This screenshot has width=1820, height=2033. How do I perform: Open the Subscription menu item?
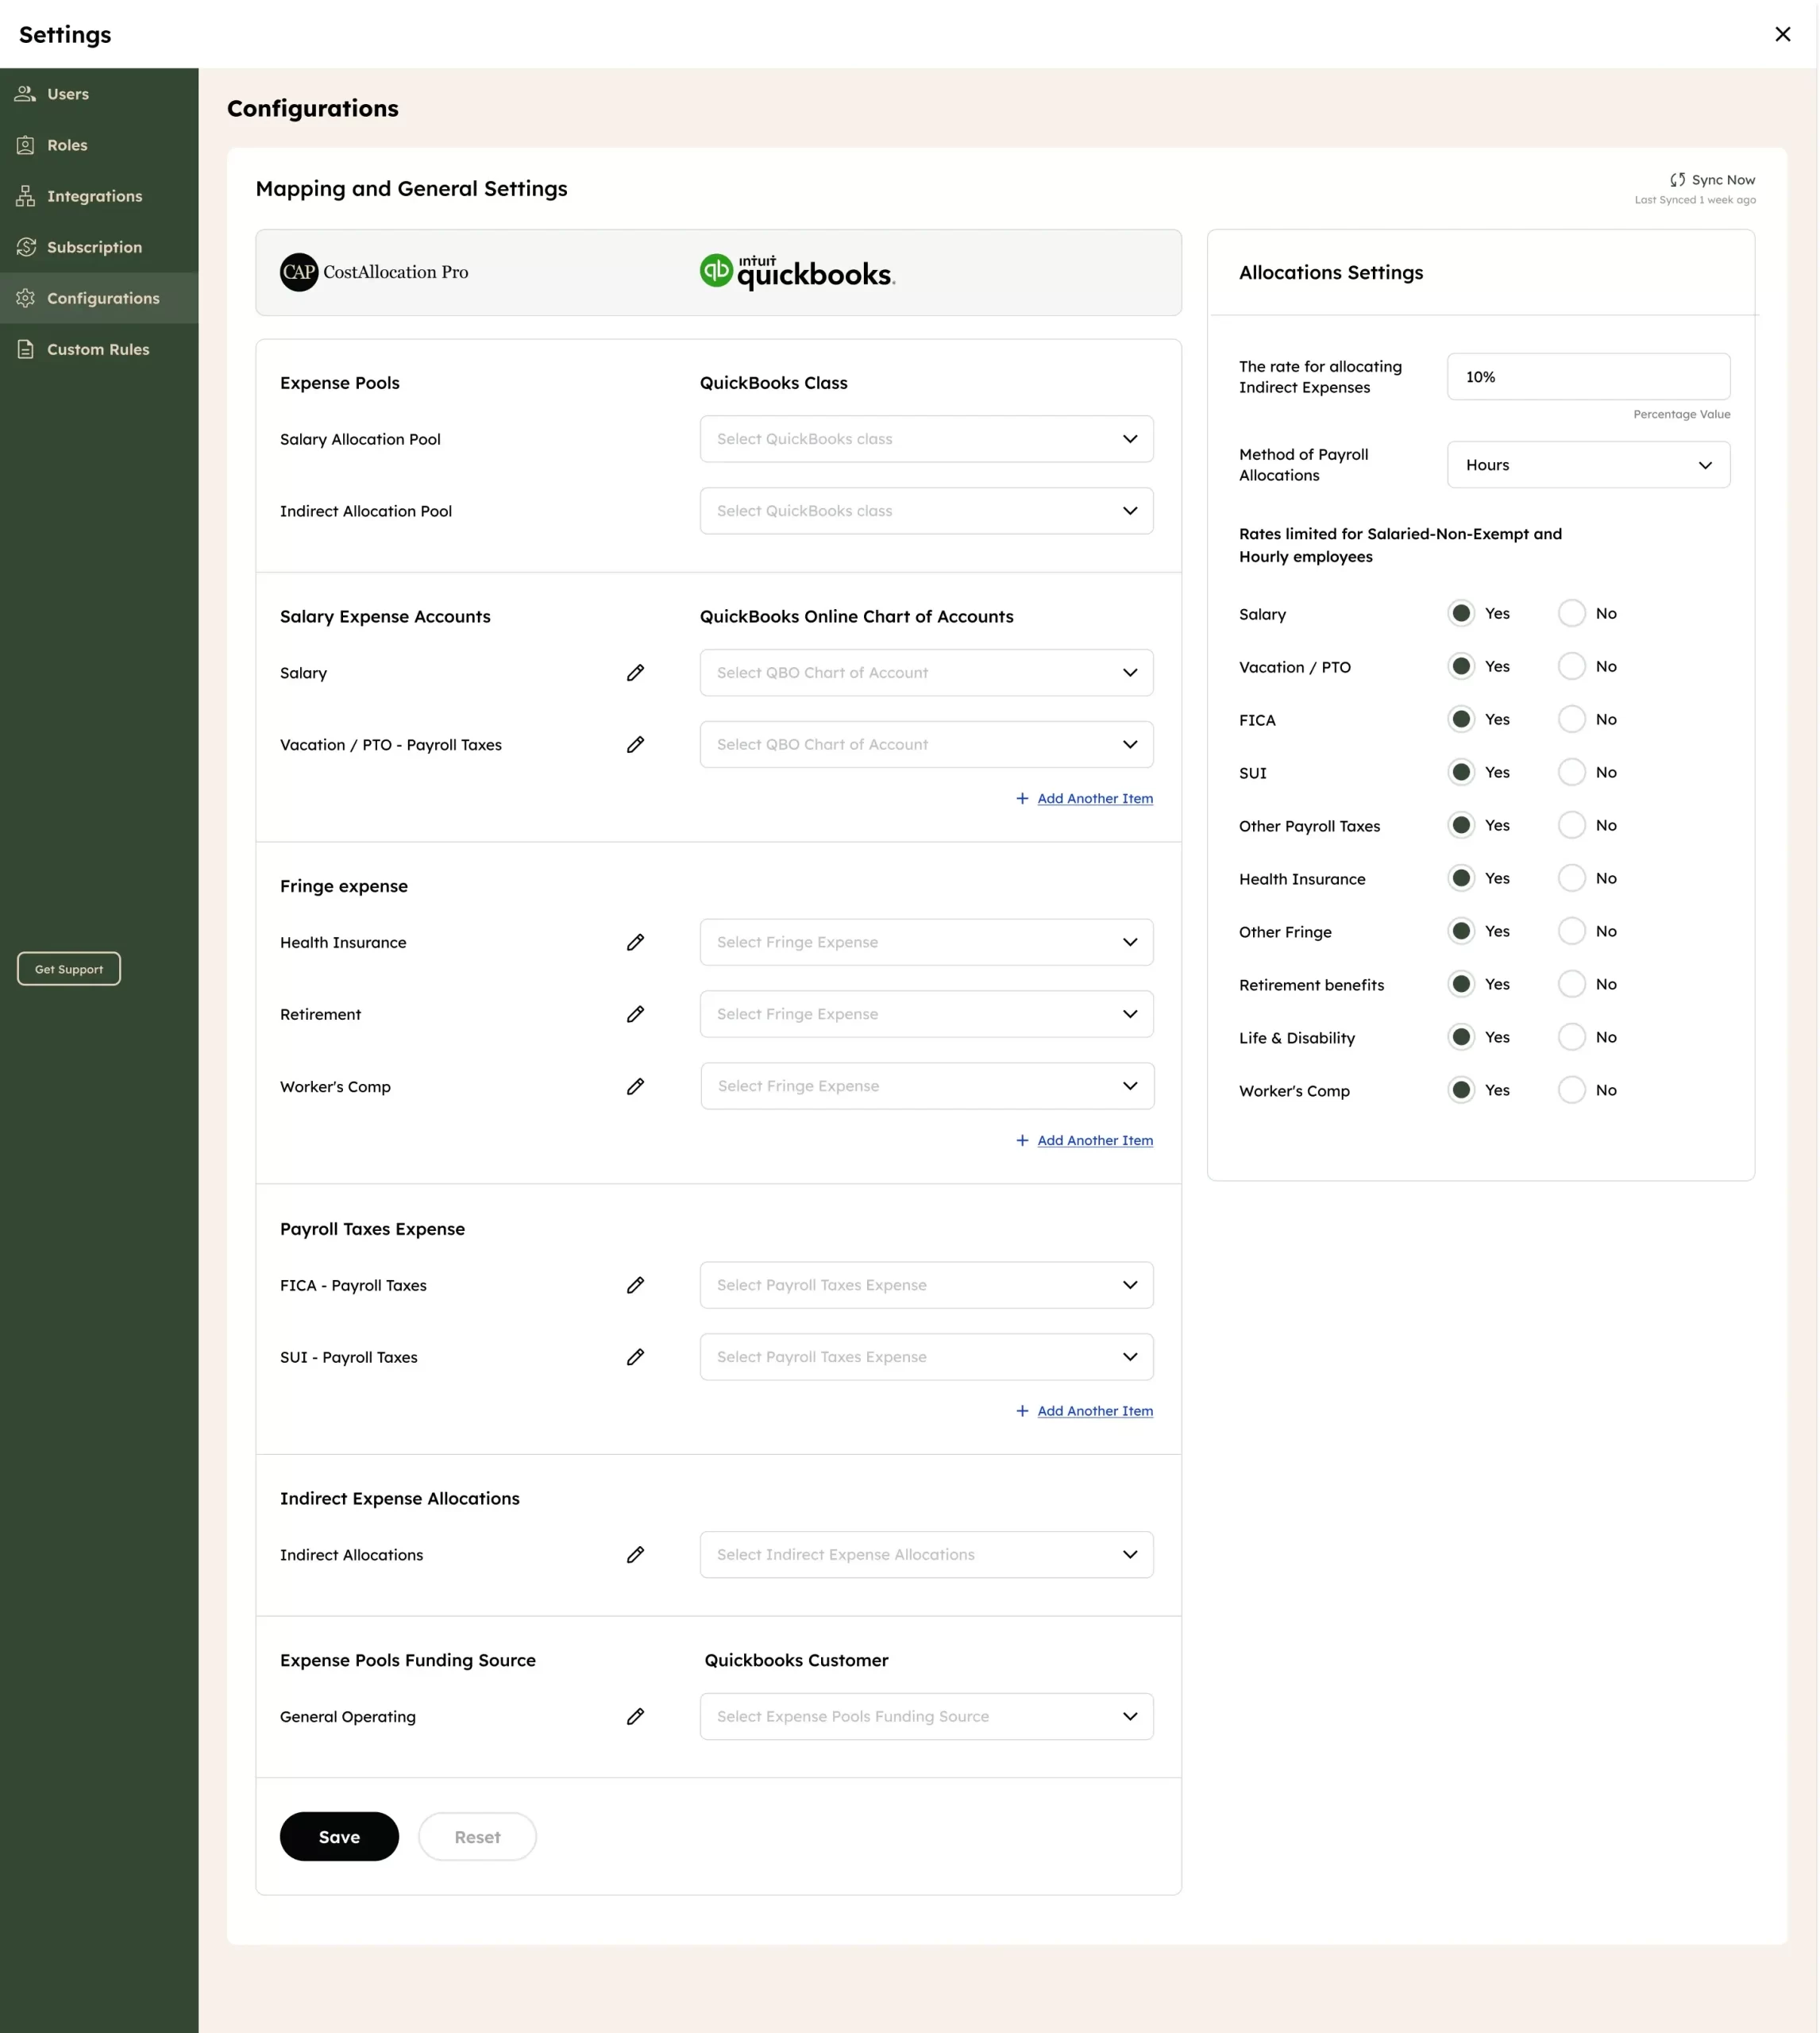tap(99, 247)
